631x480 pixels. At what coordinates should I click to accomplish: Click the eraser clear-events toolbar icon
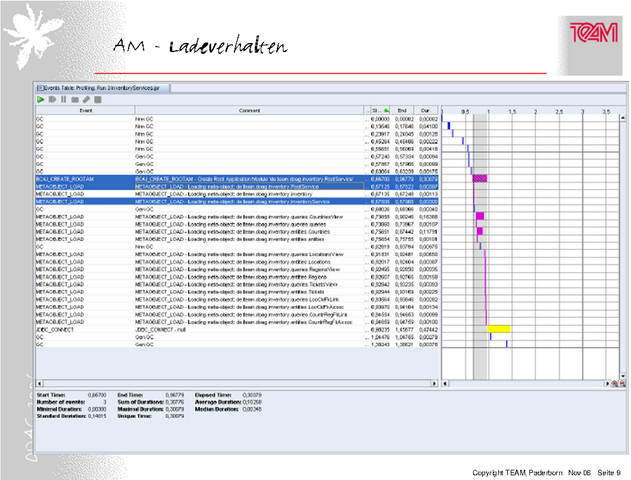[86, 99]
